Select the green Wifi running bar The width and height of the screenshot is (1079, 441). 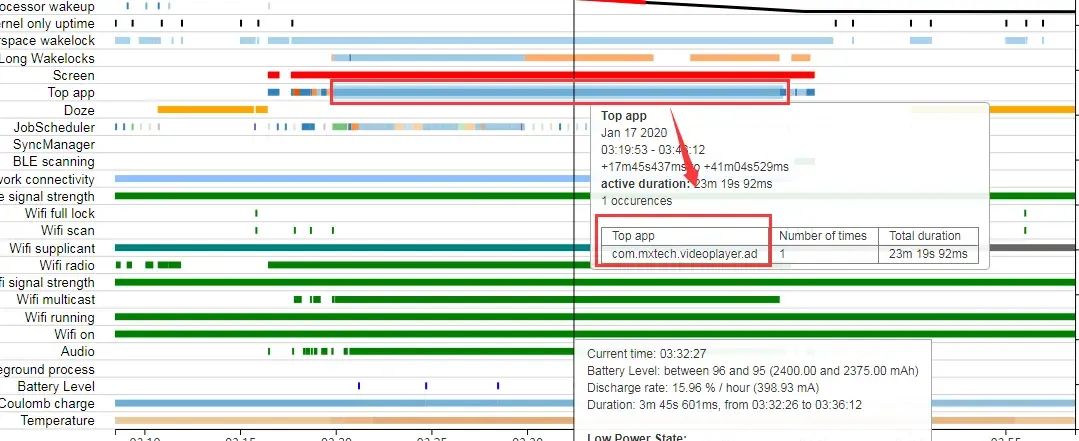[595, 316]
